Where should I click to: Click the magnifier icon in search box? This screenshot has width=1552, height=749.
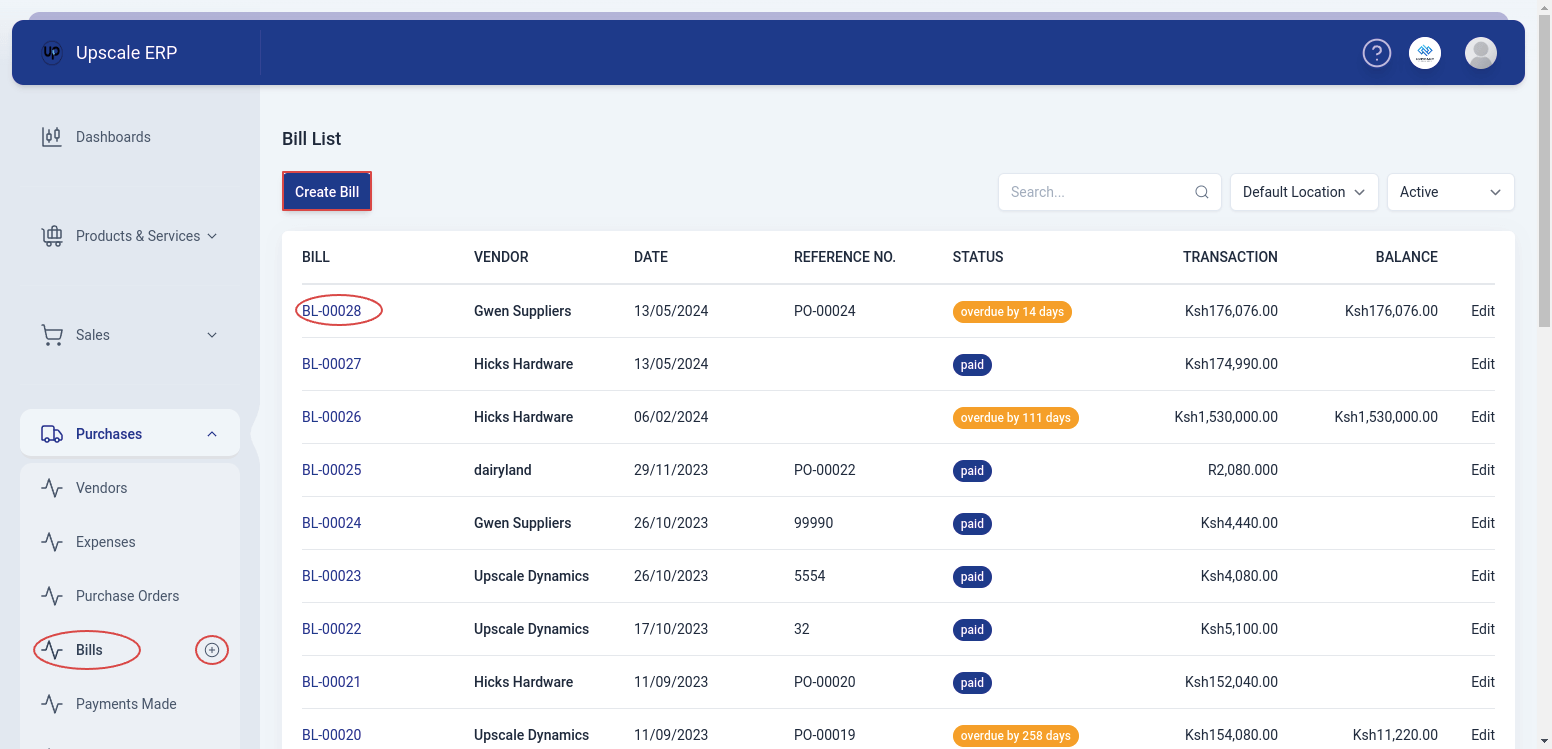coord(1202,192)
